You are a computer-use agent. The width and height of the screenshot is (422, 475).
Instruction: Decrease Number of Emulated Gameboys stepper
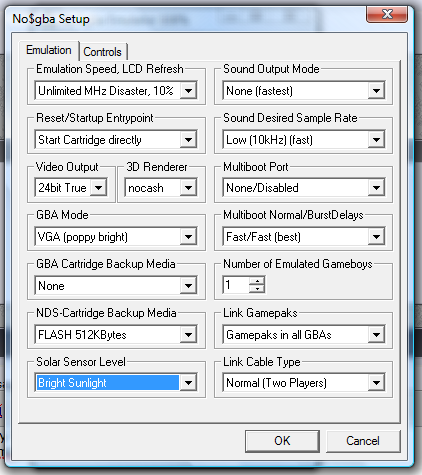pos(257,289)
